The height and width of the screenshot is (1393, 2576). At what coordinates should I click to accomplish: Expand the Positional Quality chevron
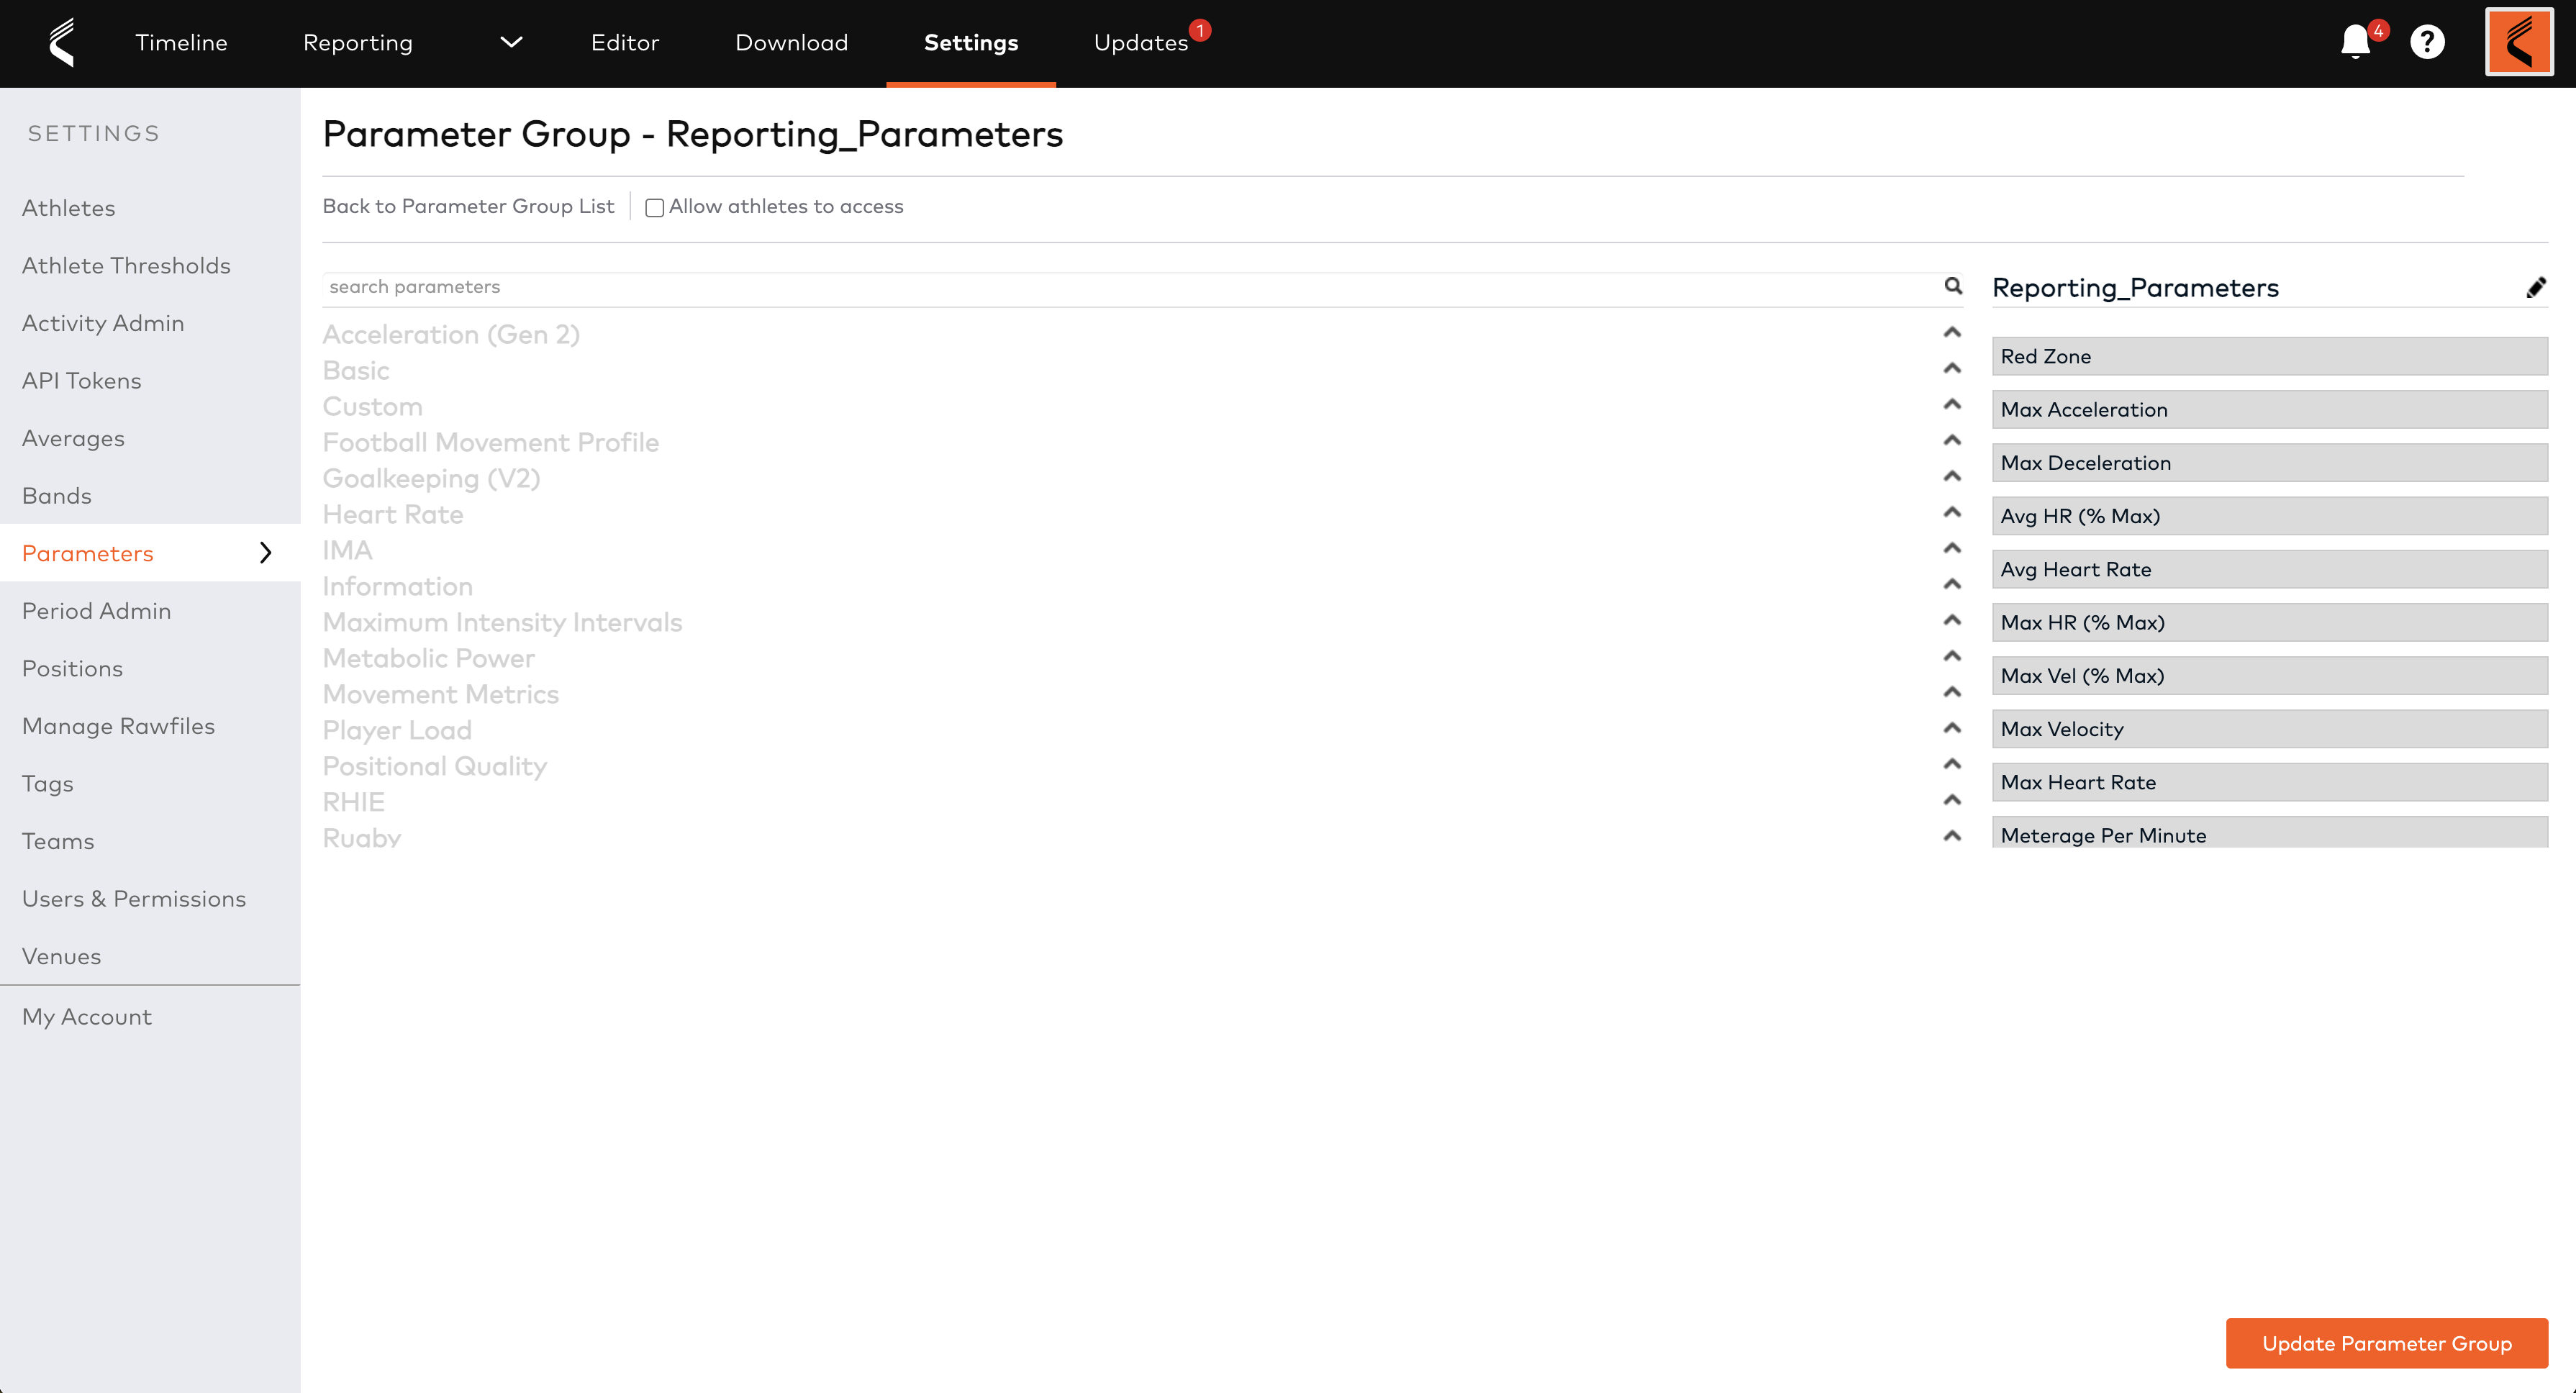pos(1952,764)
